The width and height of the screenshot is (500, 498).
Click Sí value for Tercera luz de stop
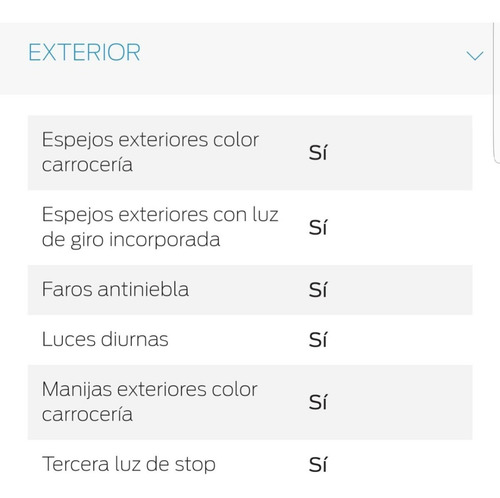click(x=318, y=464)
